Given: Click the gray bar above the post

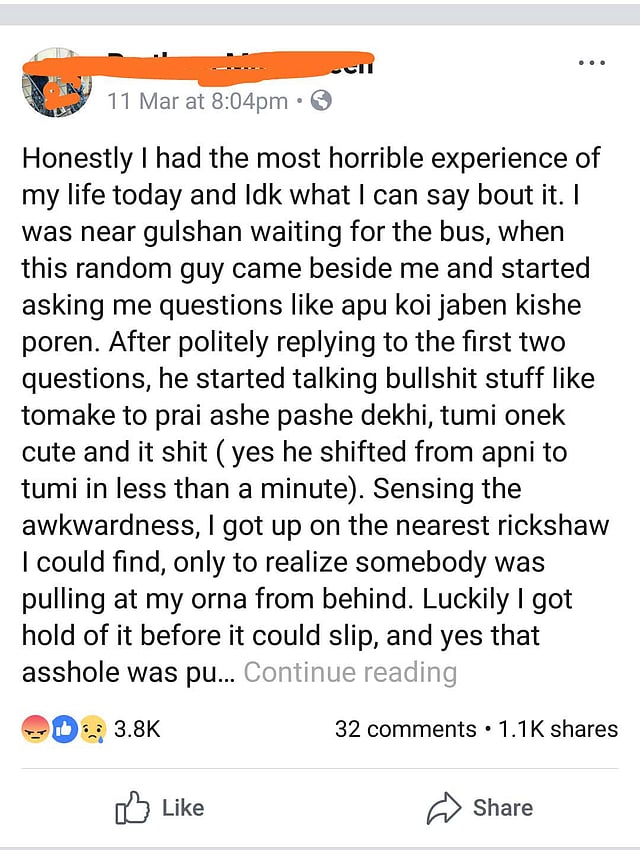Looking at the screenshot, I should [x=320, y=13].
